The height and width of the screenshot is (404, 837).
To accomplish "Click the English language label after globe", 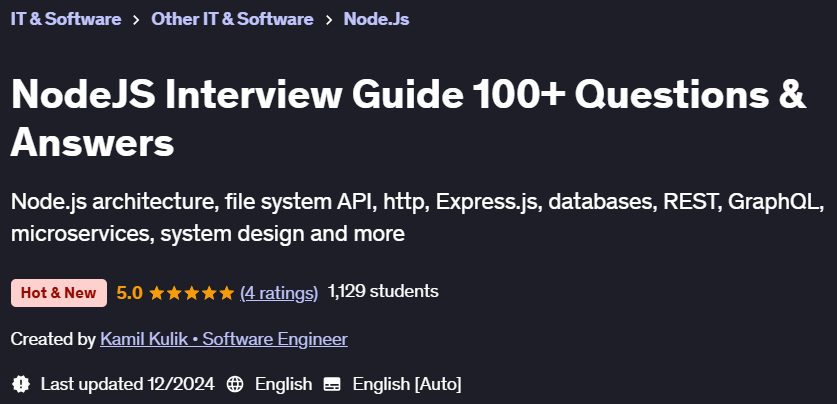I will 283,384.
